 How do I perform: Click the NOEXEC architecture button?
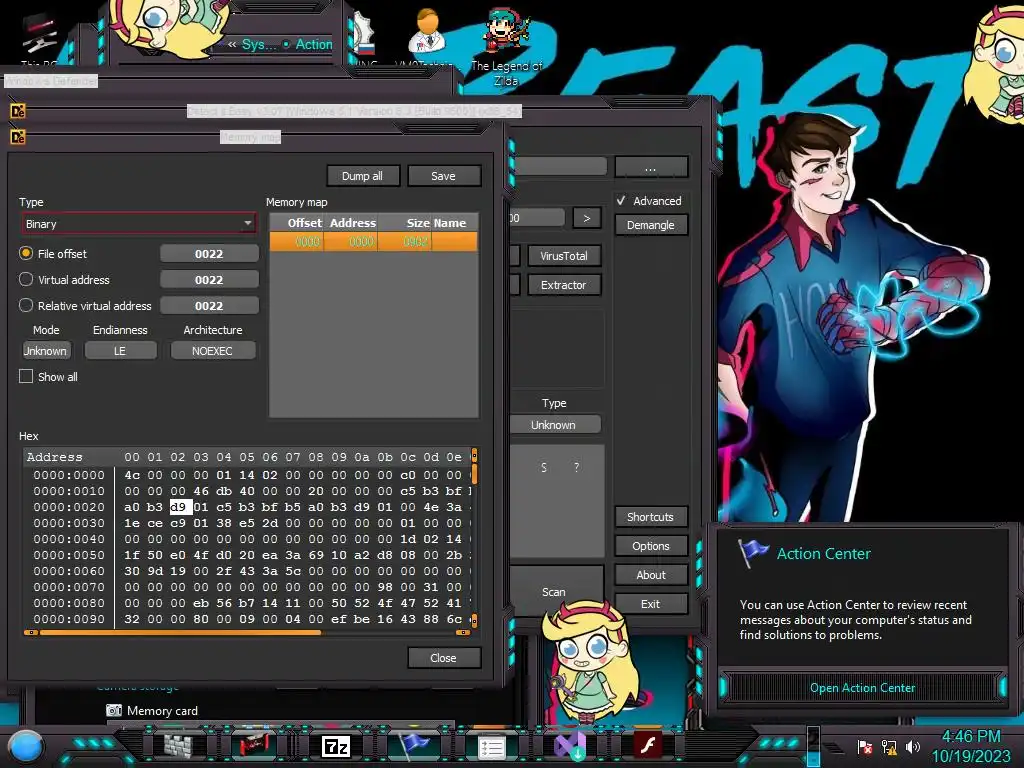[212, 351]
